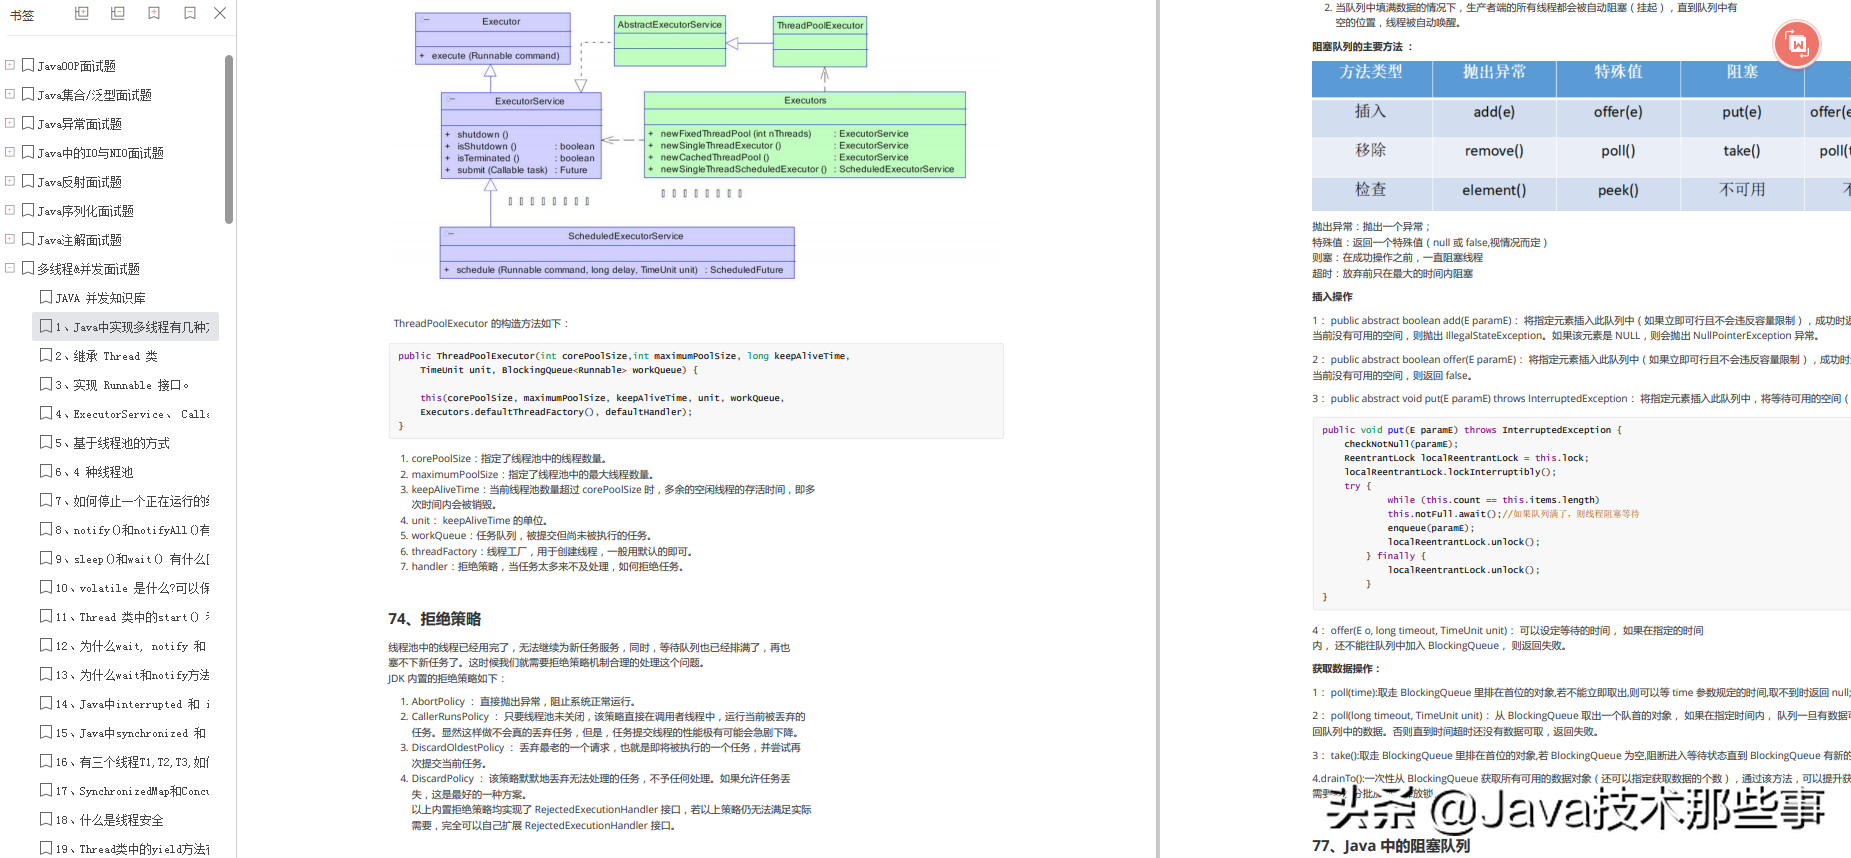Image resolution: width=1851 pixels, height=858 pixels.
Task: Click the collapse all bookmarks icon
Action: point(118,13)
